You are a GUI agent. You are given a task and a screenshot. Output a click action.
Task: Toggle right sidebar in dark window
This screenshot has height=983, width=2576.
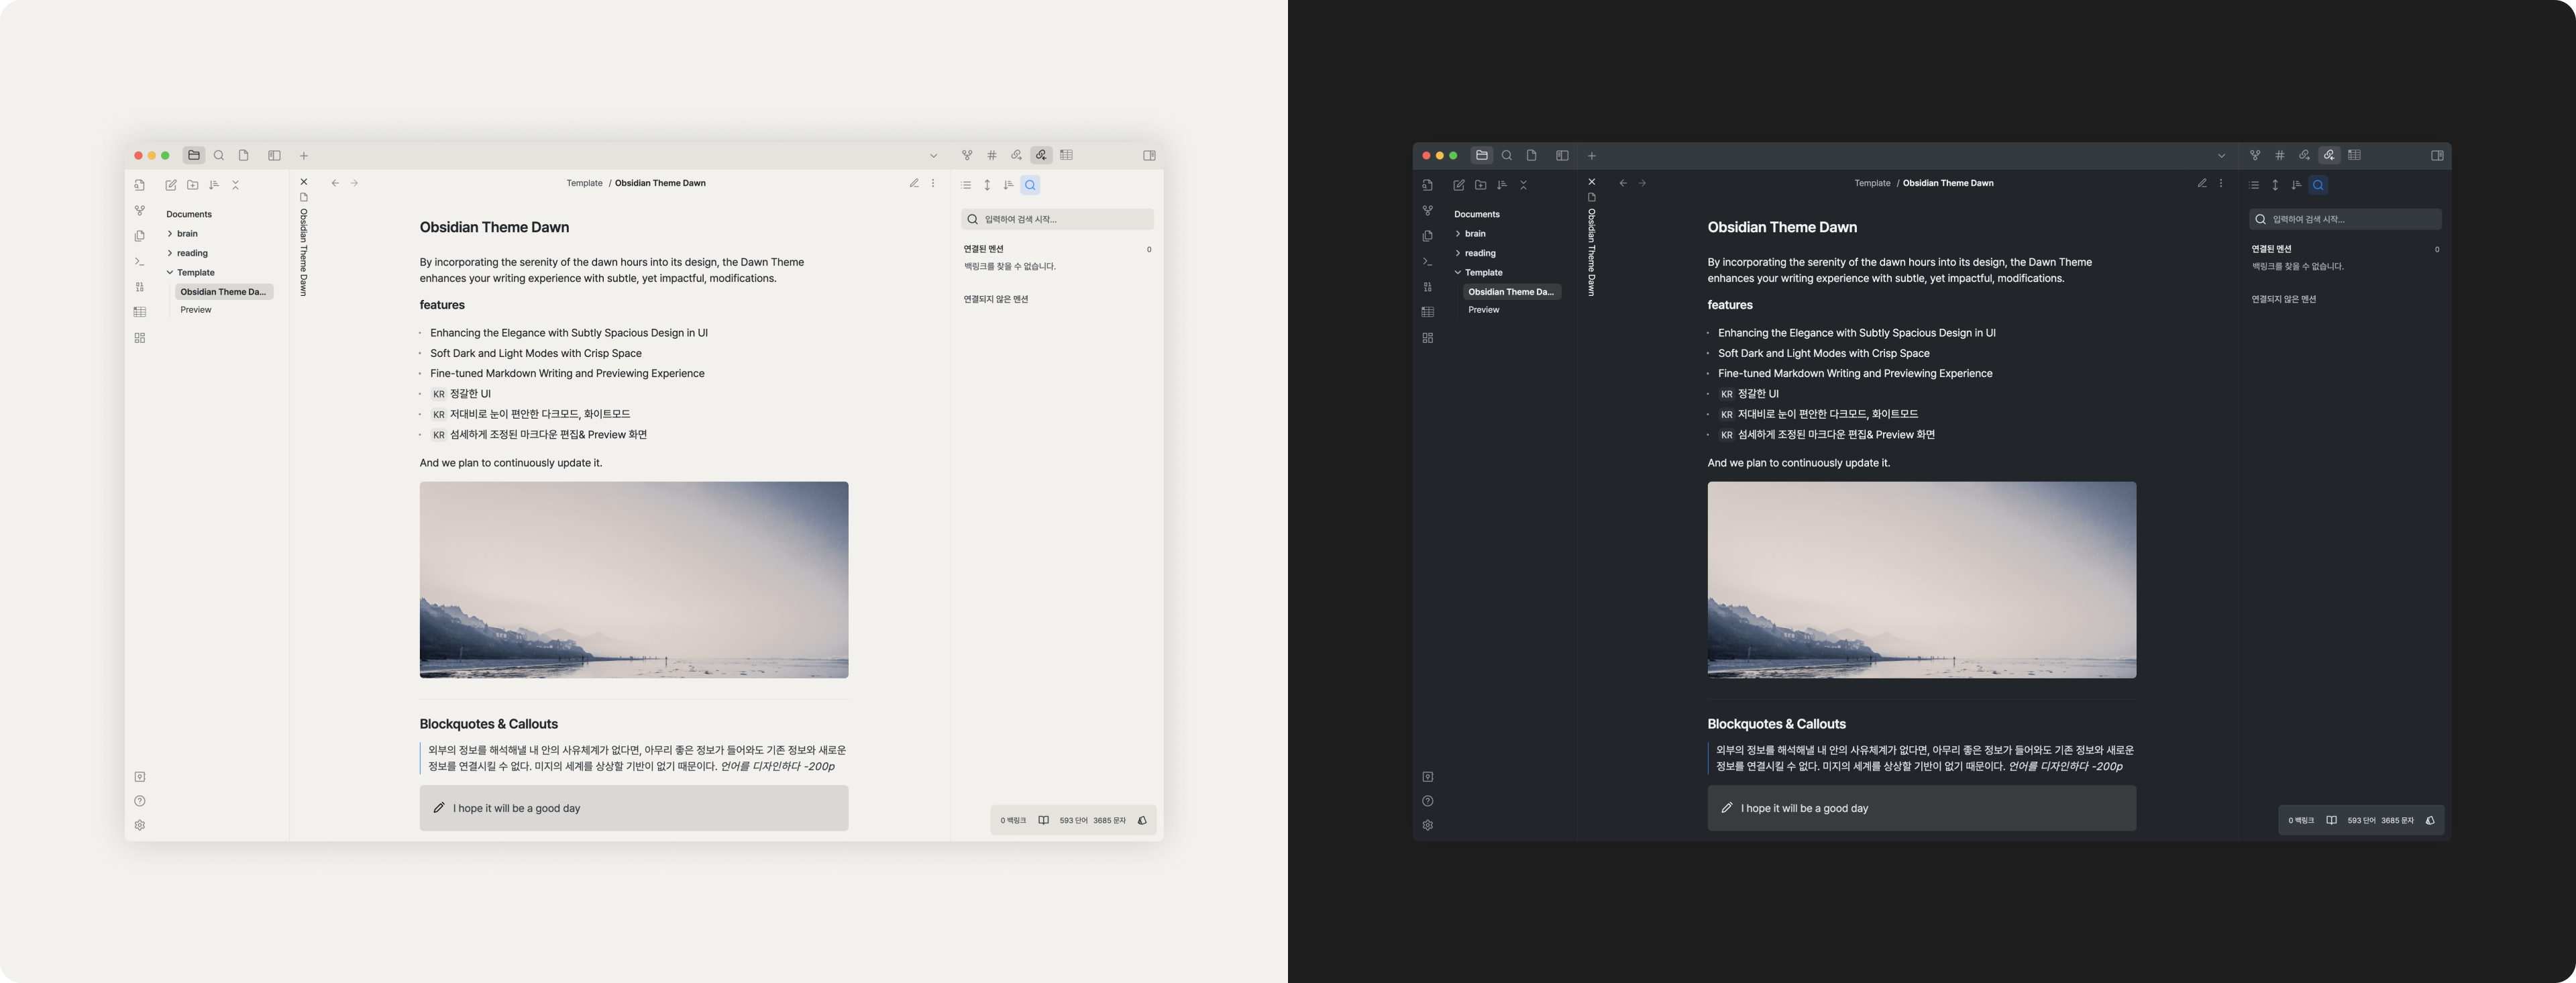click(x=2437, y=155)
